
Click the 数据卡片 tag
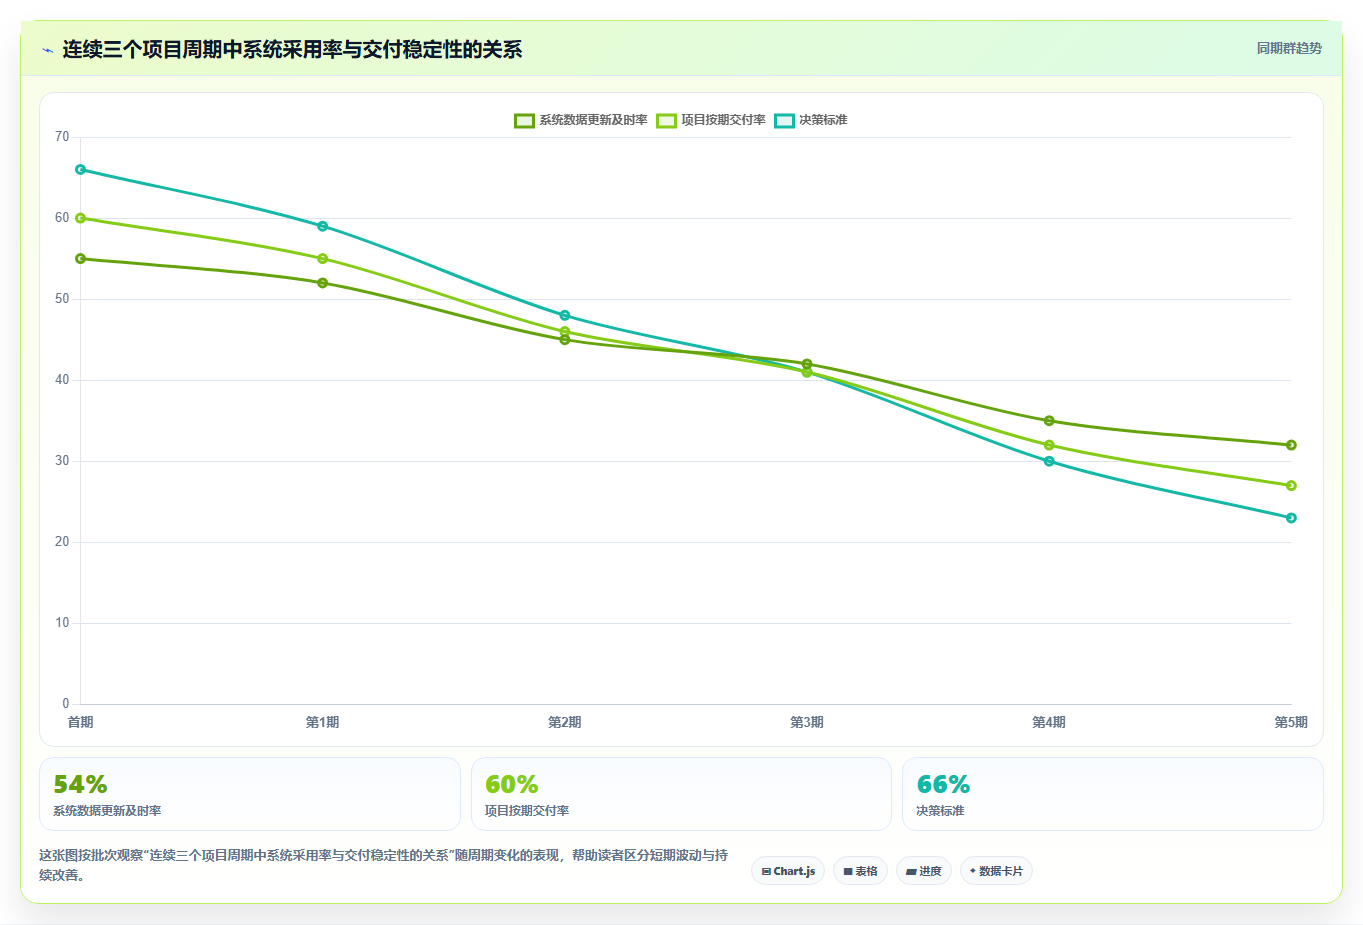coord(996,871)
